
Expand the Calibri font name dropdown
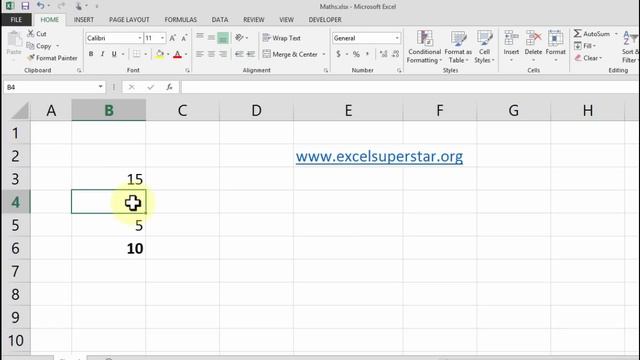[140, 38]
